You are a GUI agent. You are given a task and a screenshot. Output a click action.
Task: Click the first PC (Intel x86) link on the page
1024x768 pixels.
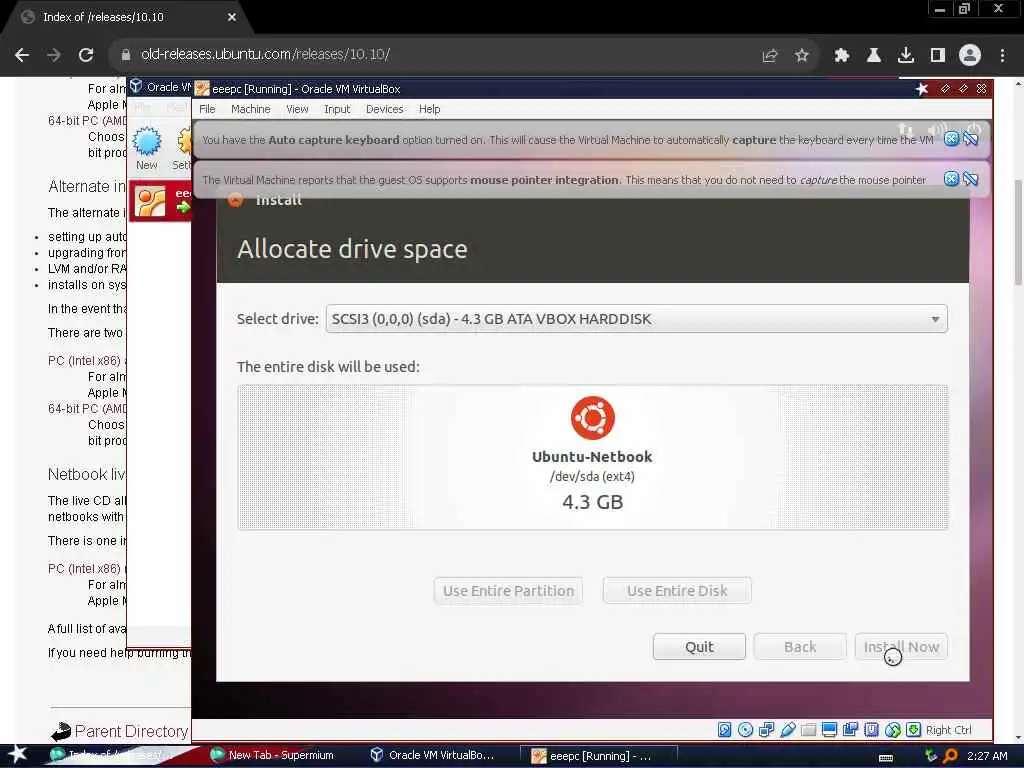tap(84, 360)
